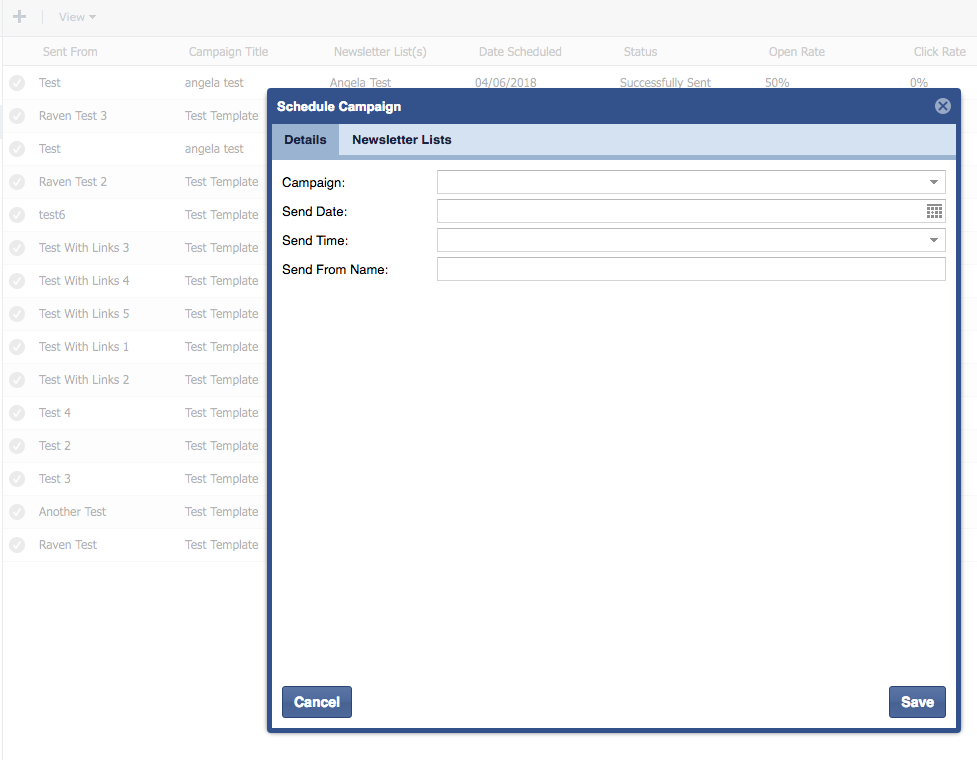The height and width of the screenshot is (760, 977).
Task: Tick the check circle for Test With Links 3
Action: pyautogui.click(x=17, y=248)
